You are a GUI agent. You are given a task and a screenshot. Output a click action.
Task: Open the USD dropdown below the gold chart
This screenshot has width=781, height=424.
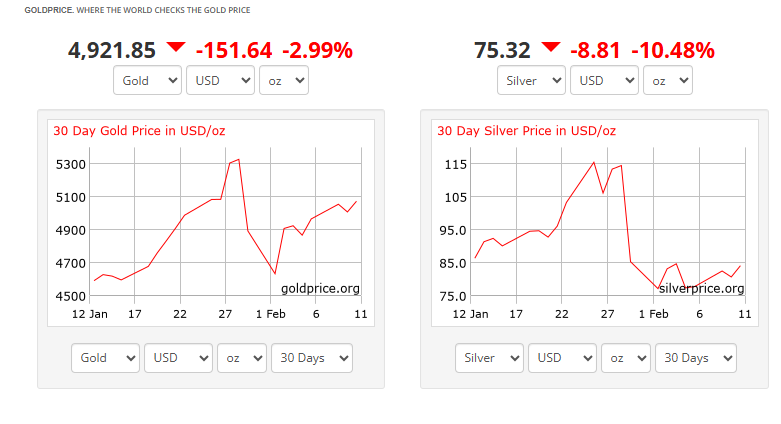pos(178,357)
